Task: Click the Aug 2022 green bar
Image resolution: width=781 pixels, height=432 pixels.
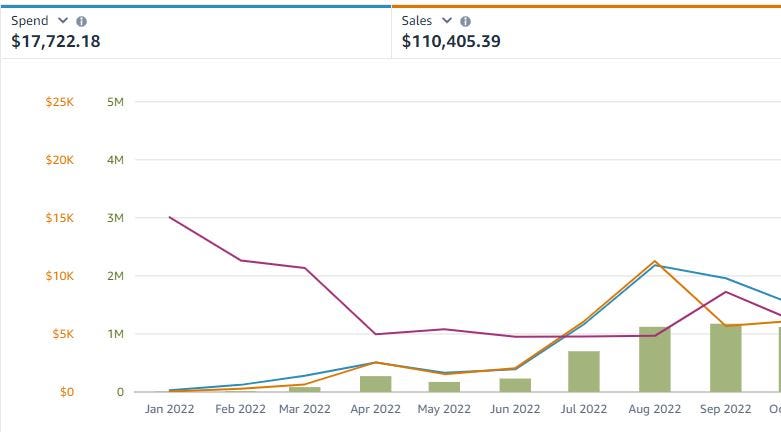Action: click(x=654, y=359)
